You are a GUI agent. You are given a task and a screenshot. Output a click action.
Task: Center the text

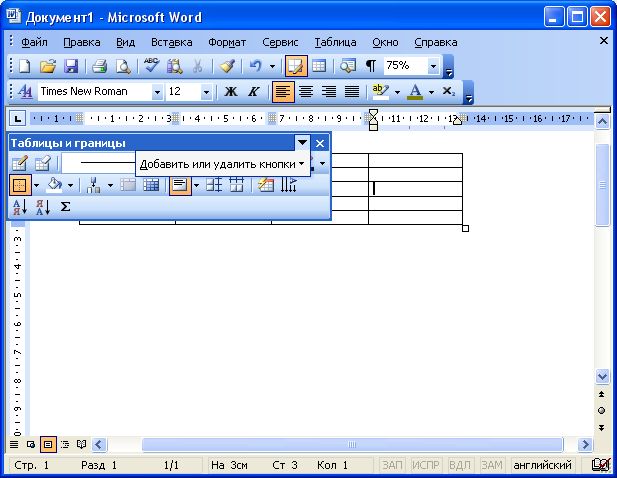[x=306, y=92]
